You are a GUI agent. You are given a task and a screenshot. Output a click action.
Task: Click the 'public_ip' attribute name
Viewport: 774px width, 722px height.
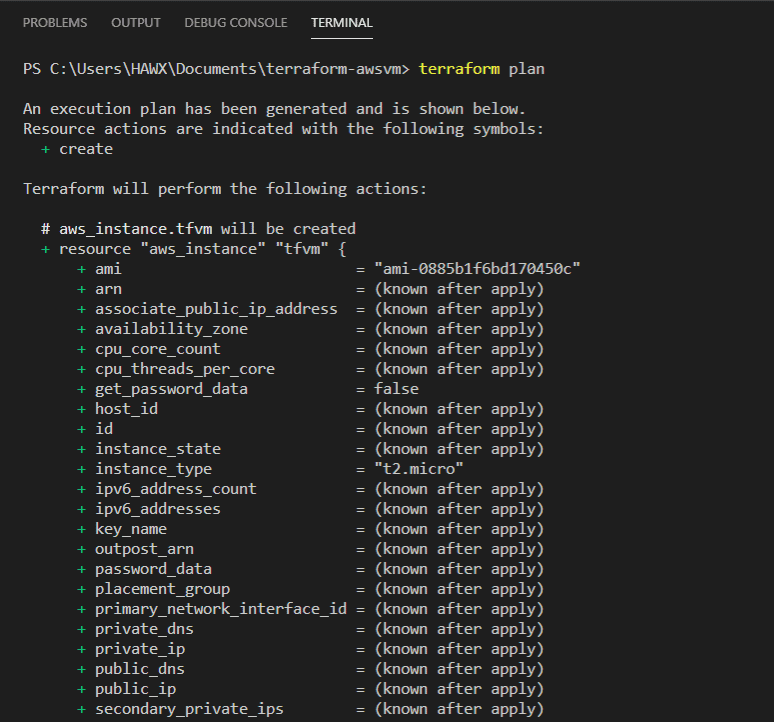tap(135, 689)
